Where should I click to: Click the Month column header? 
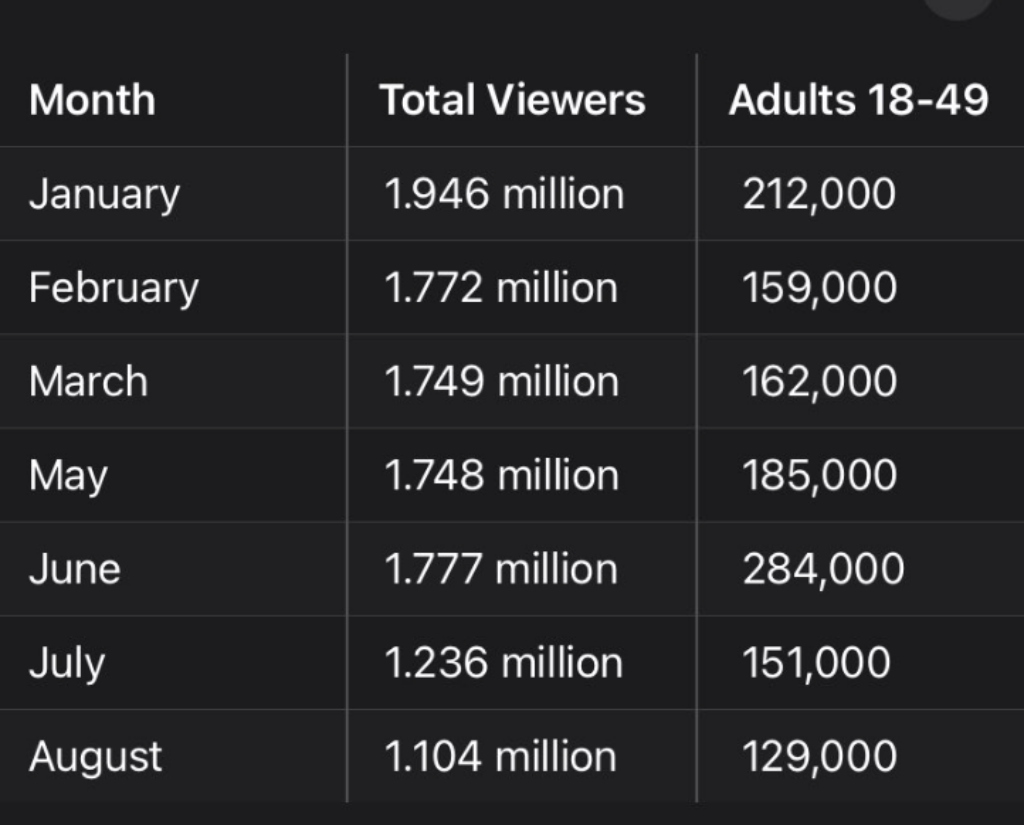(92, 101)
